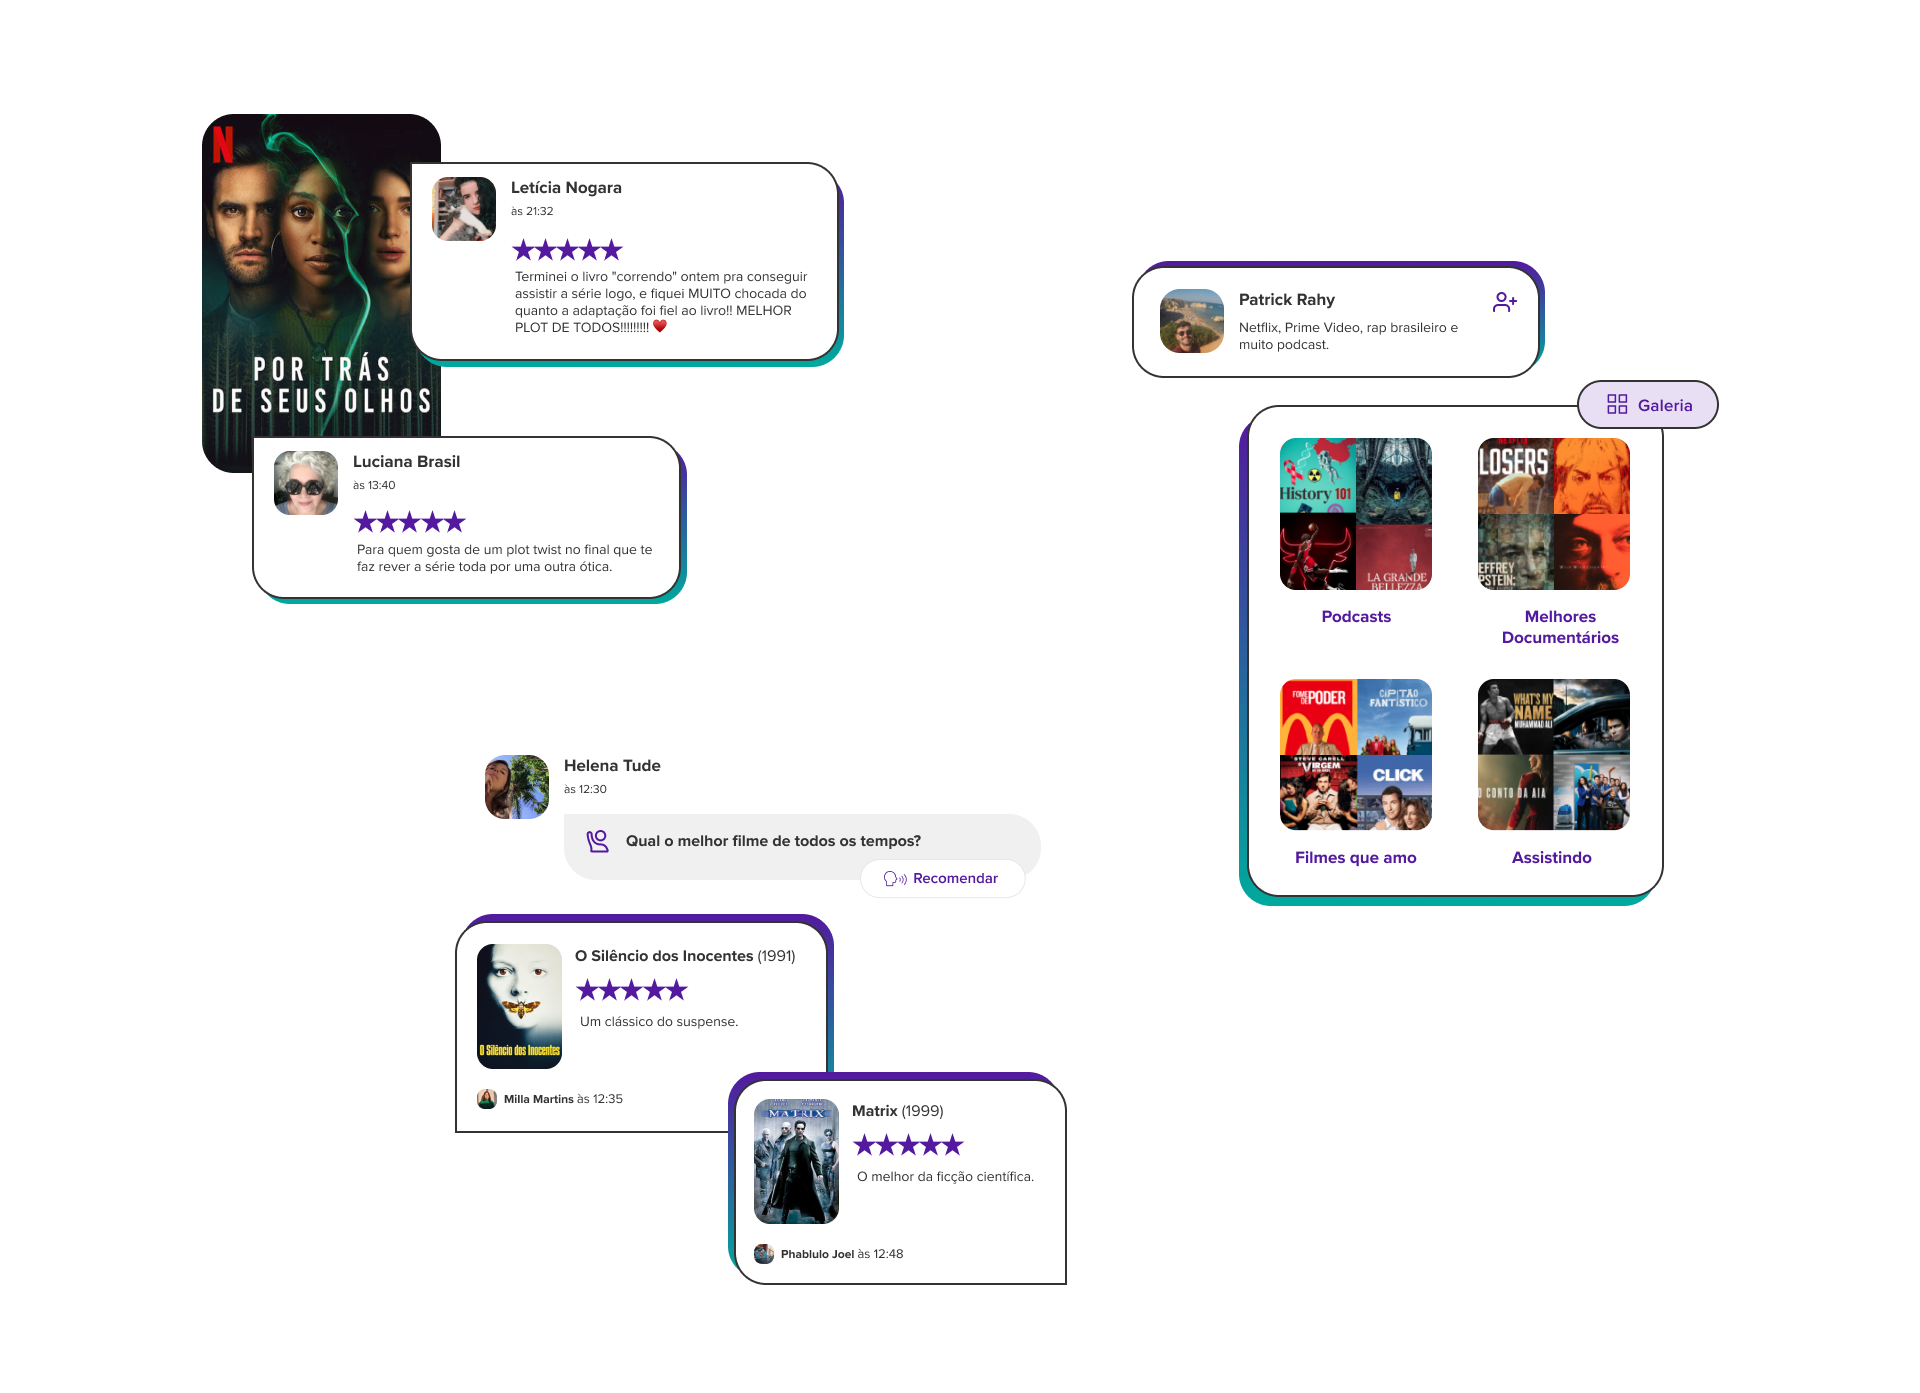Screen dimensions: 1920x1393
Task: Select the Galeria tab
Action: [1648, 405]
